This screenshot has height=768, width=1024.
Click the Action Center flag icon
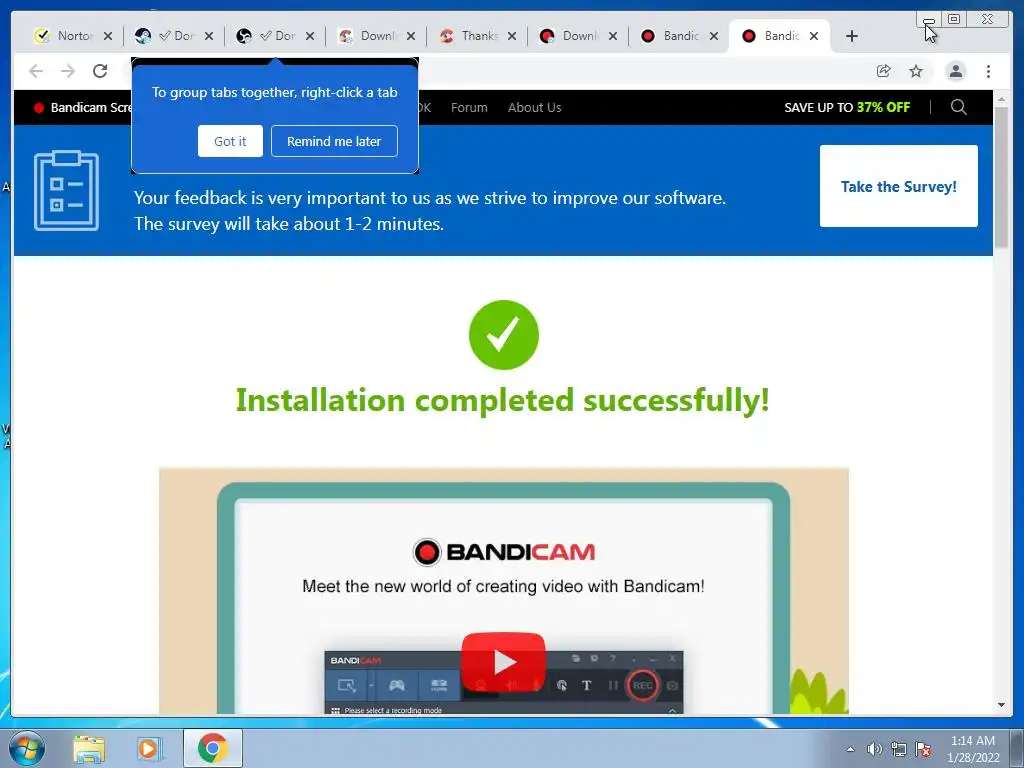tap(923, 749)
